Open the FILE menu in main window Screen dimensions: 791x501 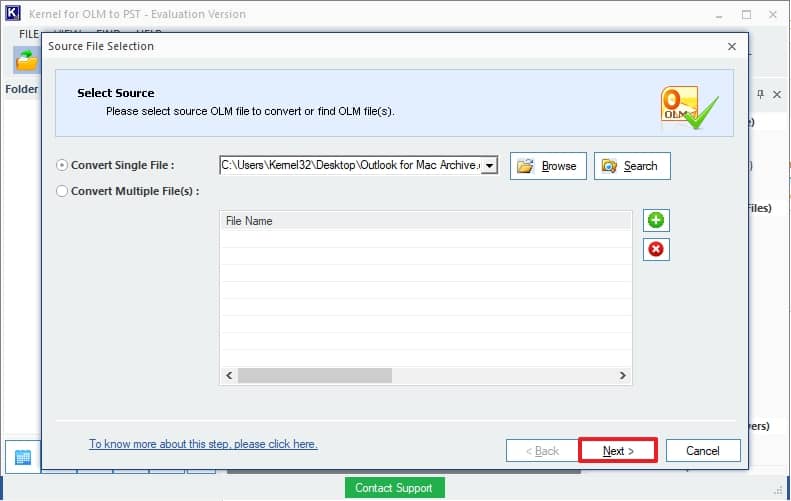29,34
